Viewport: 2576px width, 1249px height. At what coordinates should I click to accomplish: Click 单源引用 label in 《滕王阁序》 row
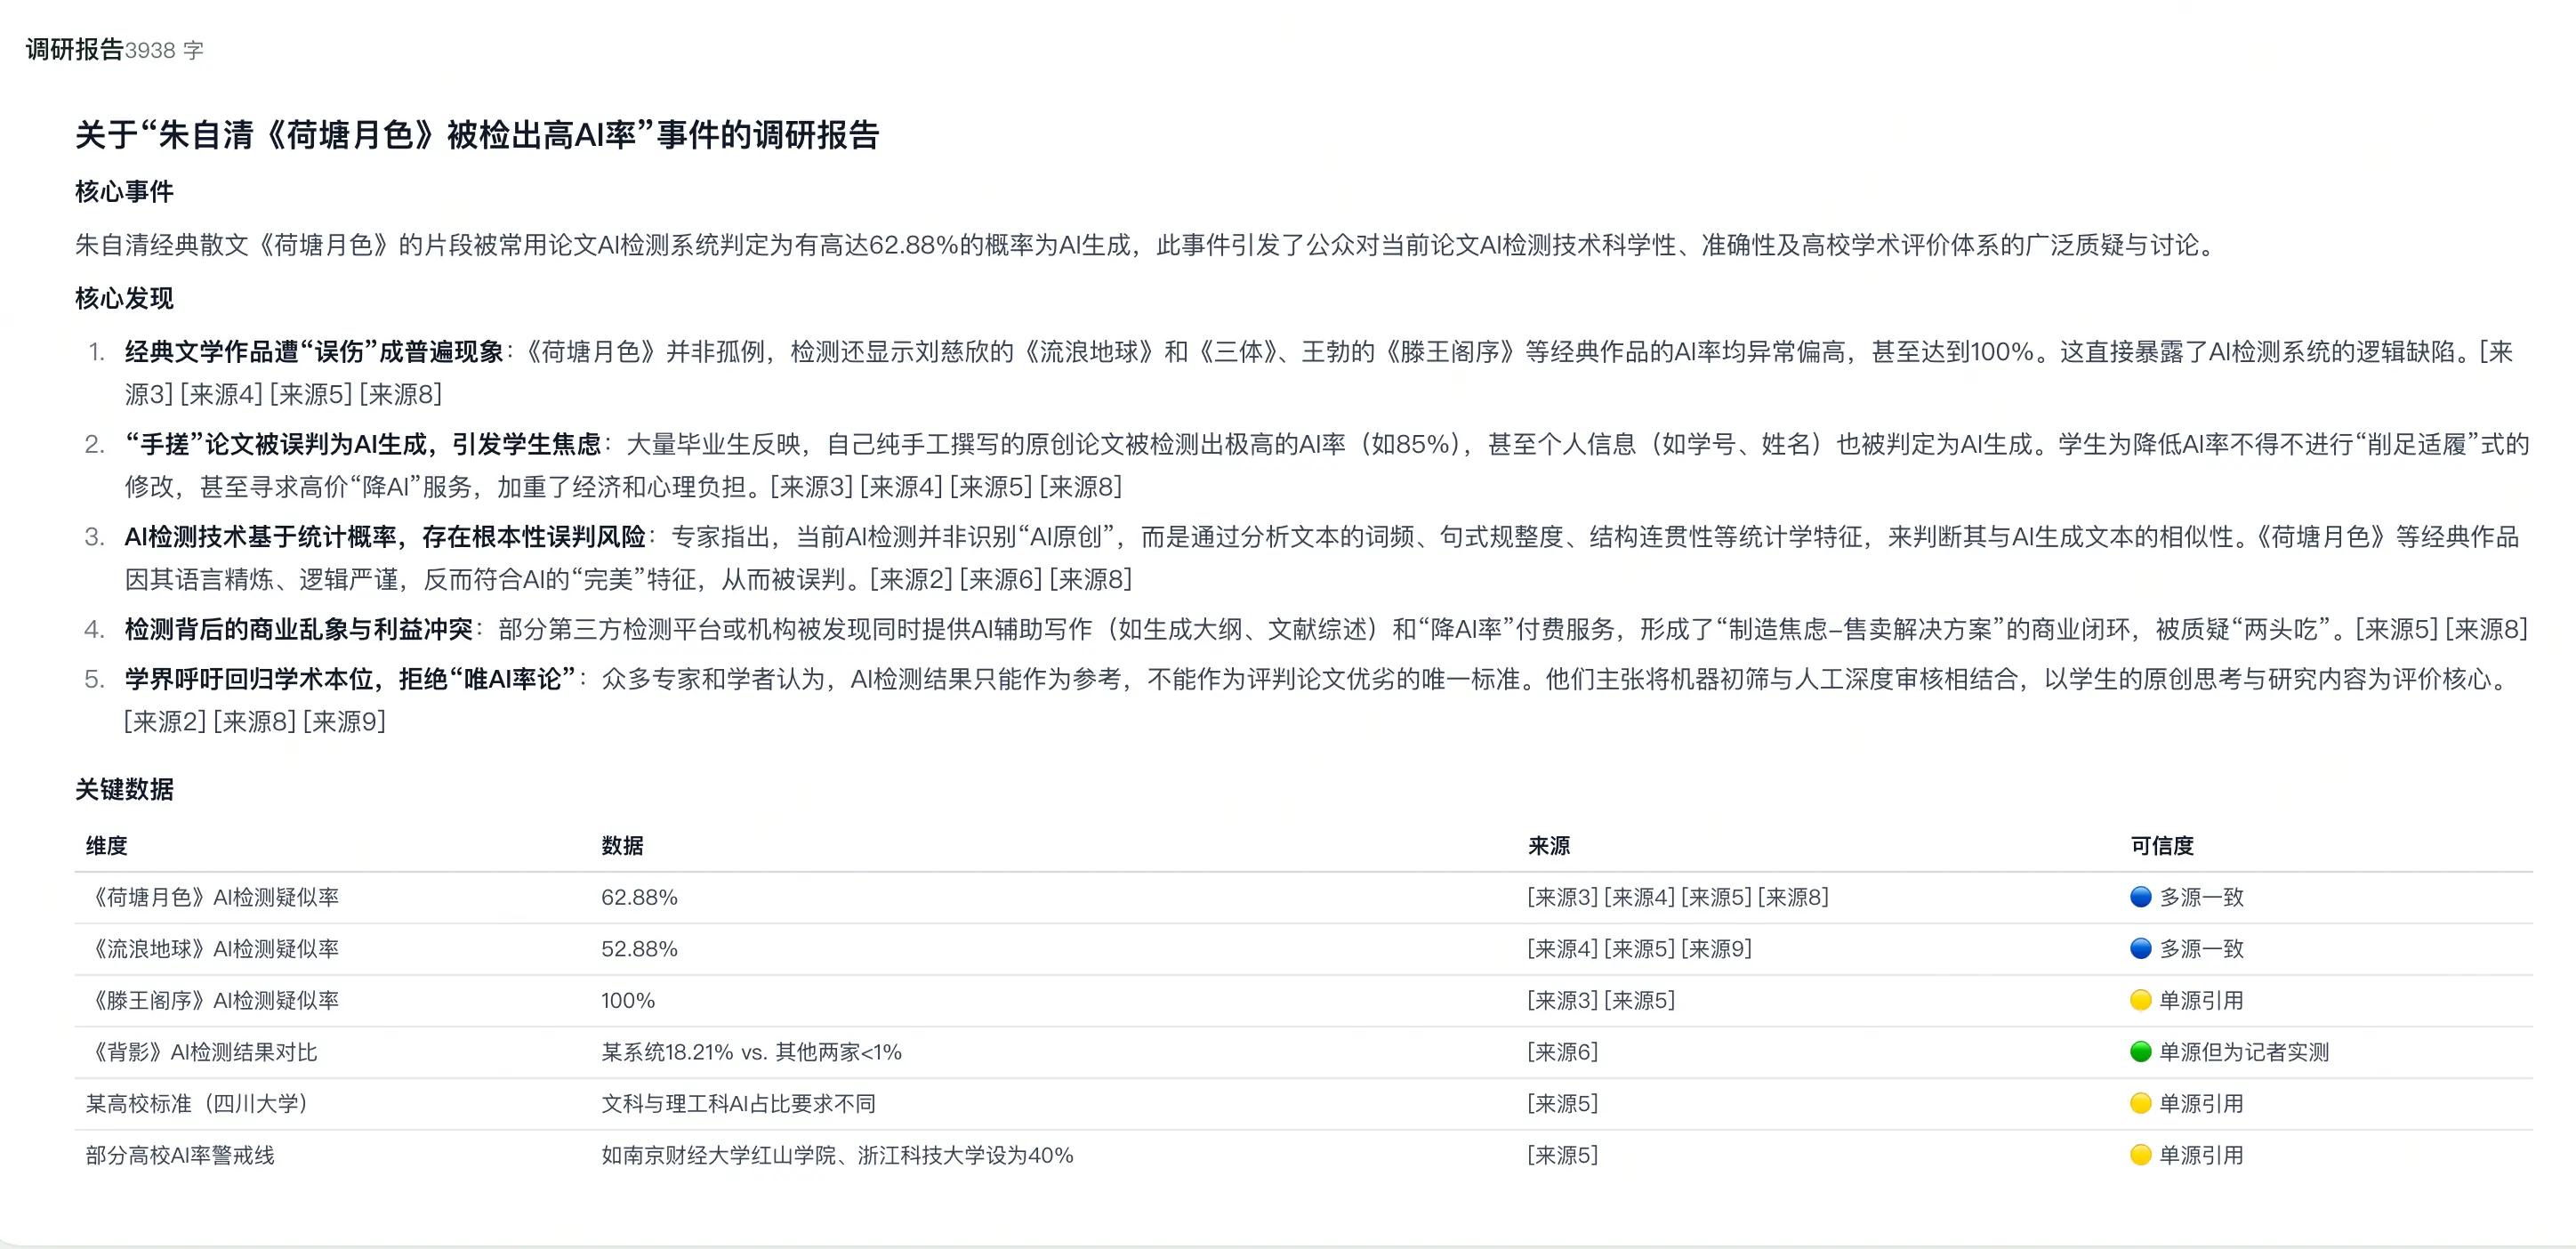coord(2201,1000)
